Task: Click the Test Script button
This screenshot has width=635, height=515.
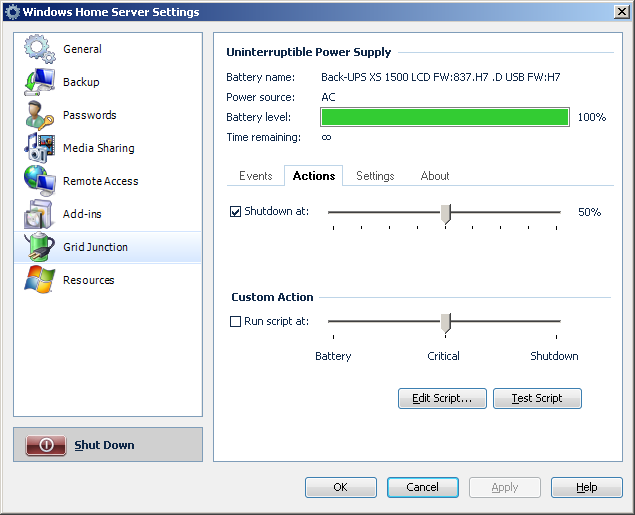Action: (x=537, y=398)
